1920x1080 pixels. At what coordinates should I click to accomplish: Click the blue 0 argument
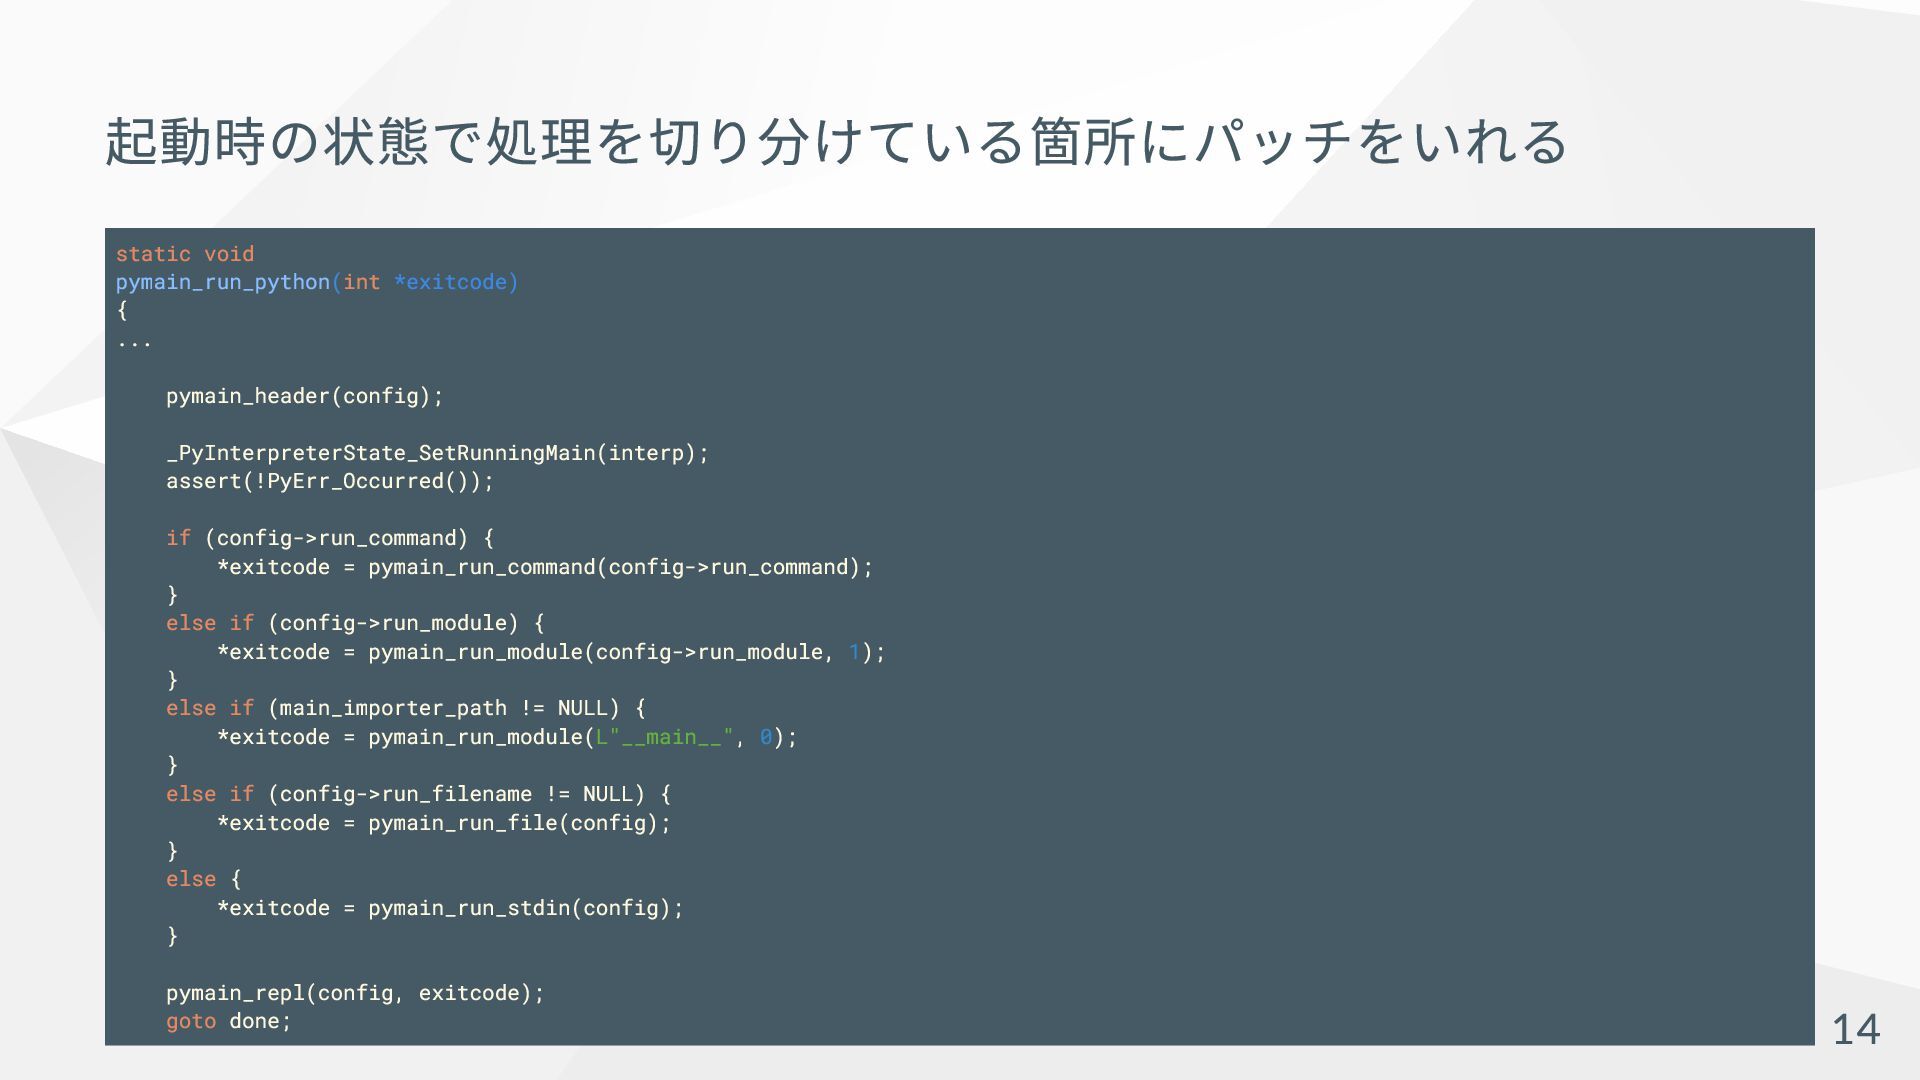(766, 737)
